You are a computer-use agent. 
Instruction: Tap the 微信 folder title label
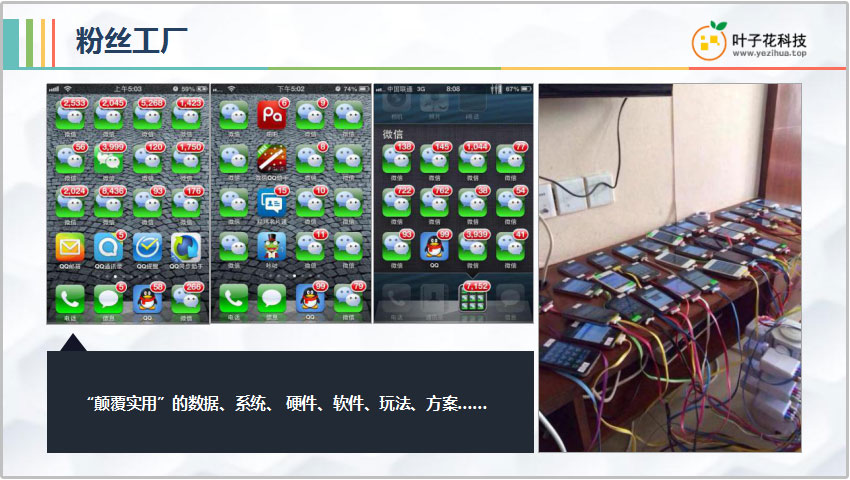[x=393, y=135]
